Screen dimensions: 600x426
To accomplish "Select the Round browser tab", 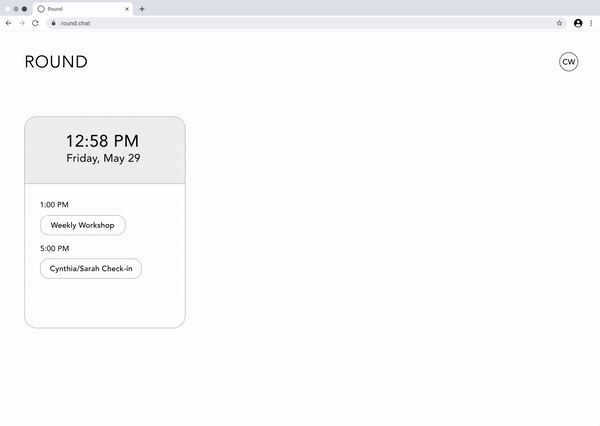I will click(x=83, y=9).
